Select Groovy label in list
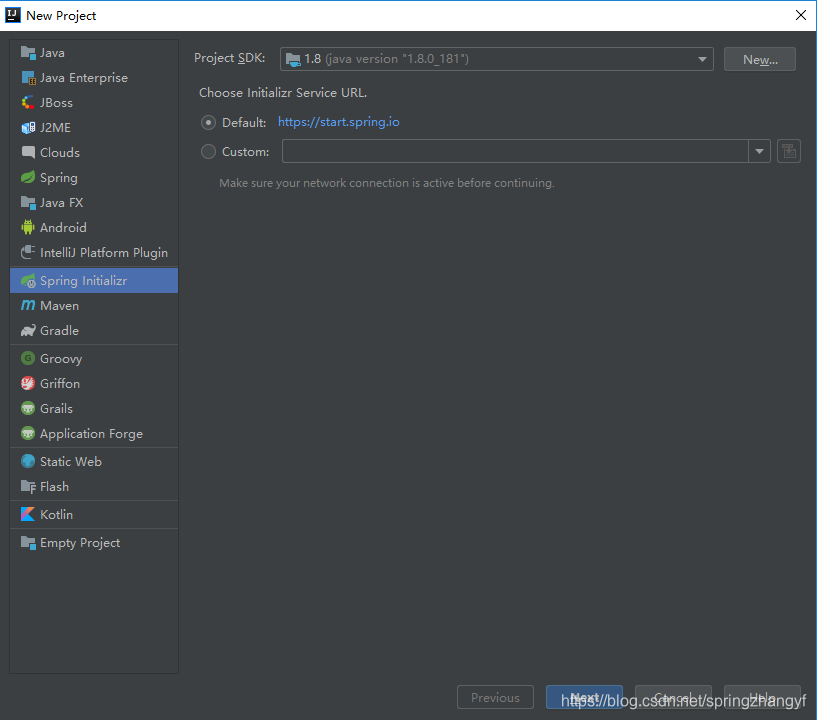The height and width of the screenshot is (720, 817). (x=61, y=359)
